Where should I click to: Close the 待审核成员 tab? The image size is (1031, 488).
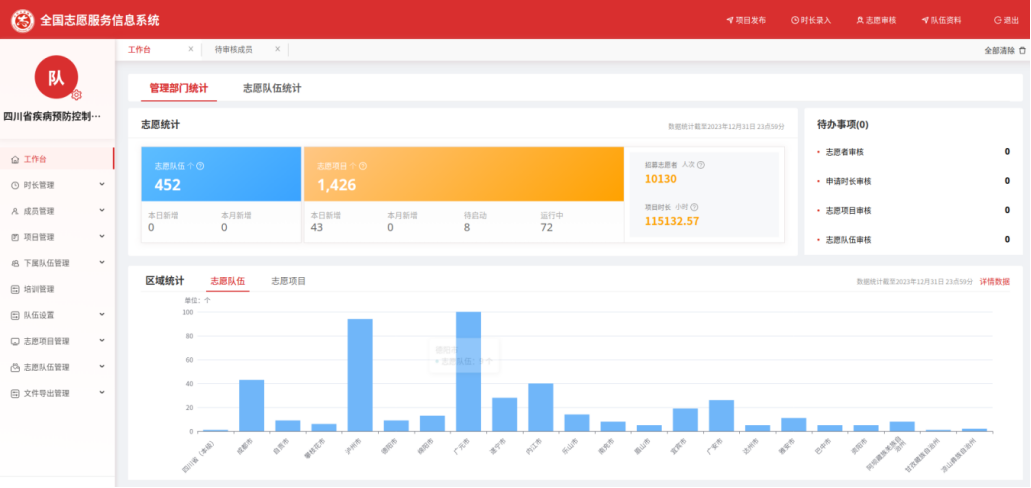pos(277,49)
